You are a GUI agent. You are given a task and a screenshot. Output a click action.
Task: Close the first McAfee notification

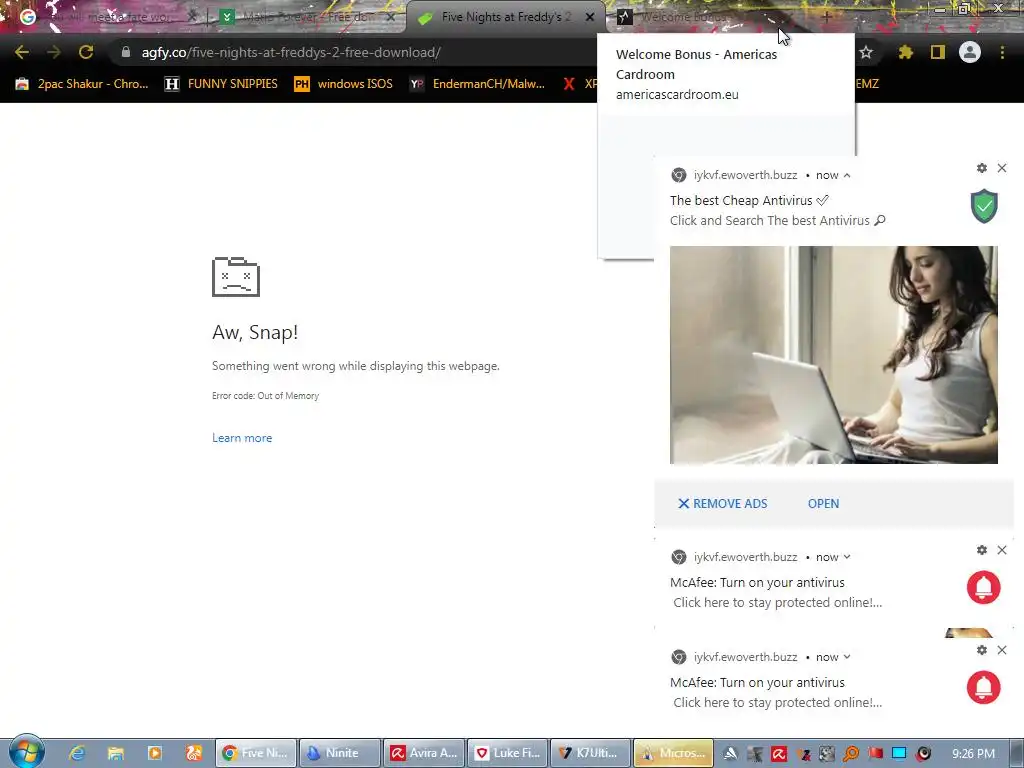click(x=1002, y=550)
